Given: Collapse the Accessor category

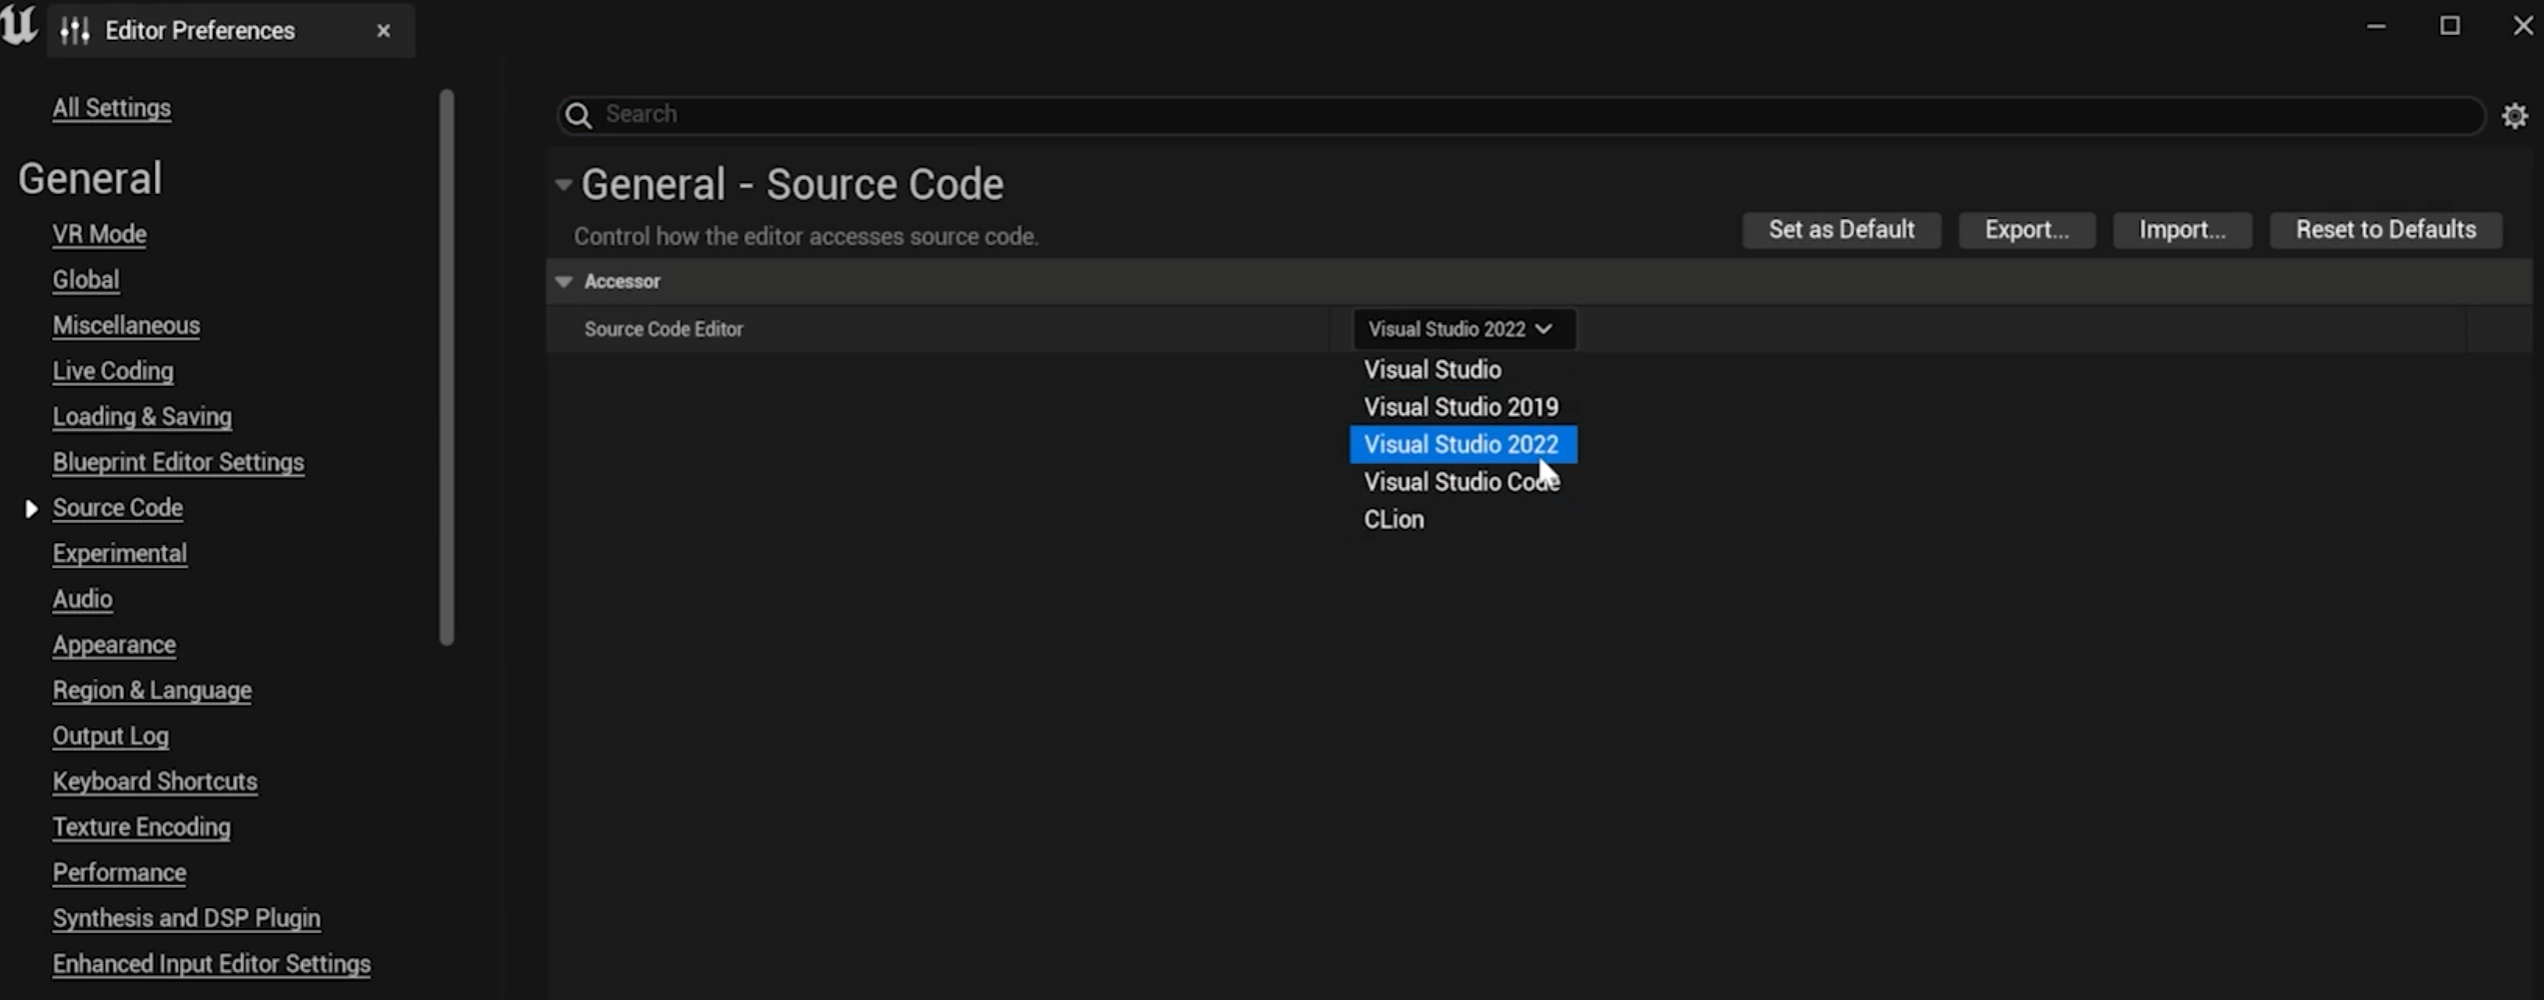Looking at the screenshot, I should pos(564,282).
